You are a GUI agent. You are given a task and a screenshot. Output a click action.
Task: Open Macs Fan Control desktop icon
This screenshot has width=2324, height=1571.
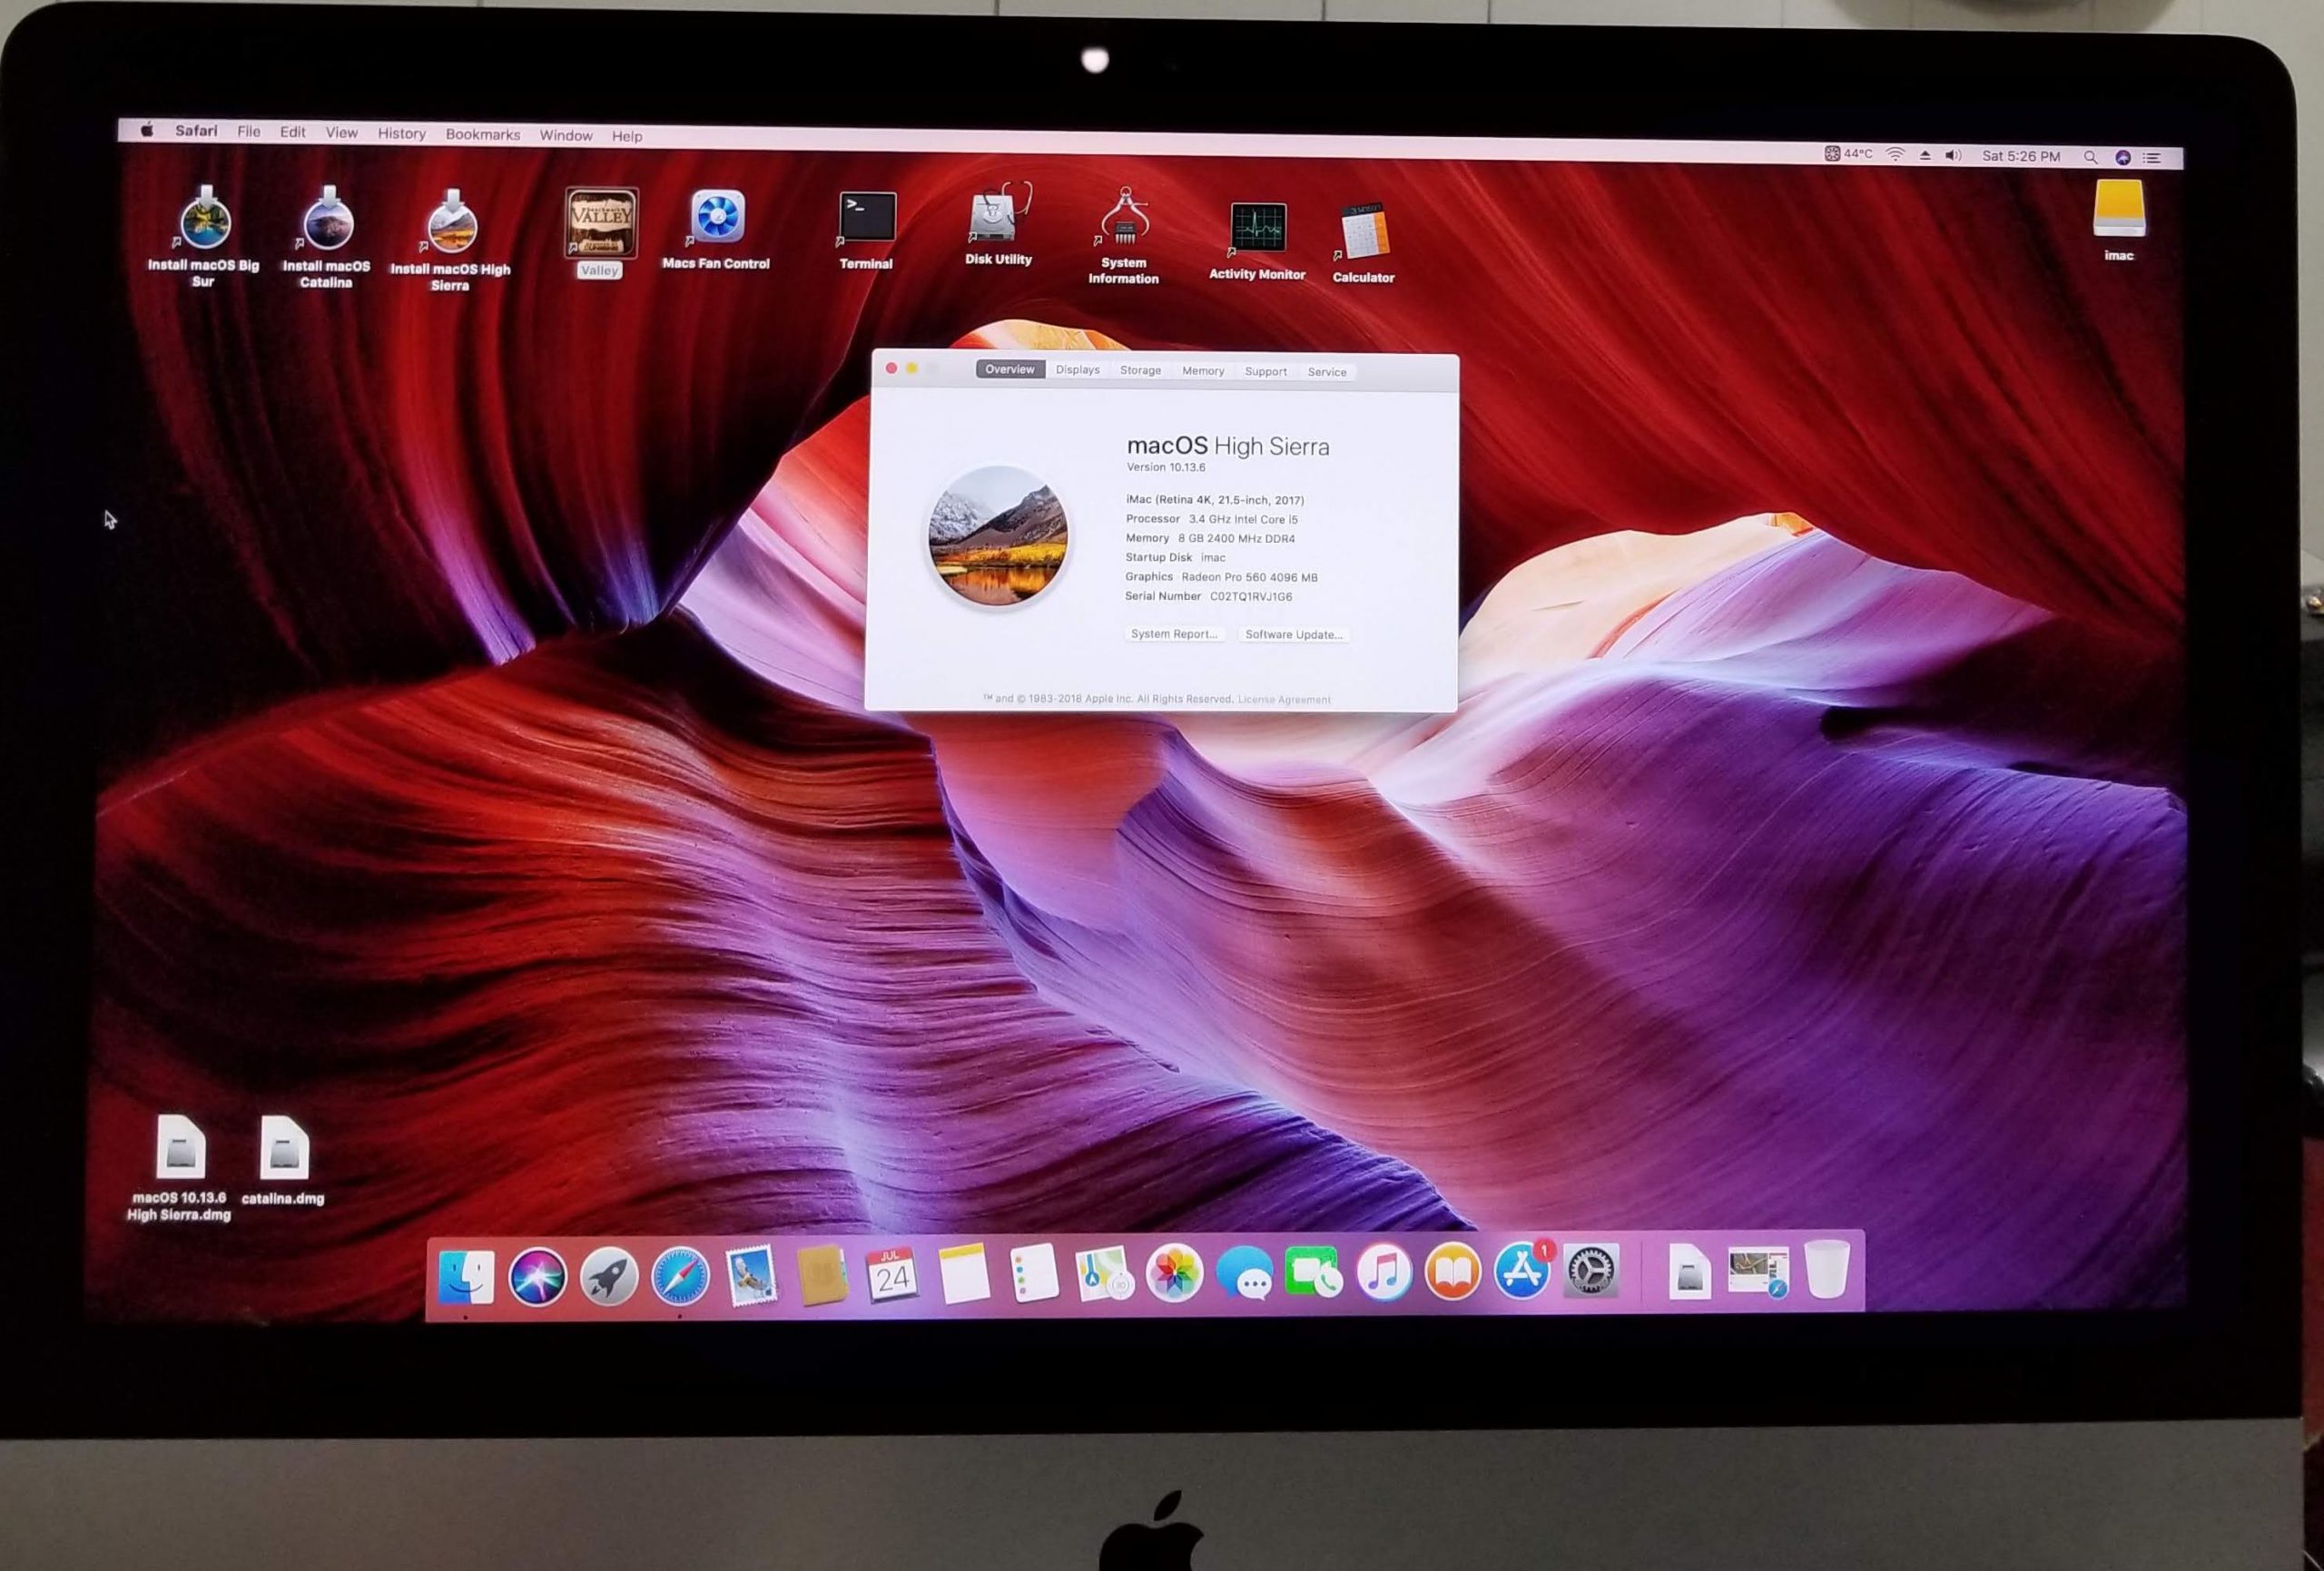pyautogui.click(x=717, y=217)
